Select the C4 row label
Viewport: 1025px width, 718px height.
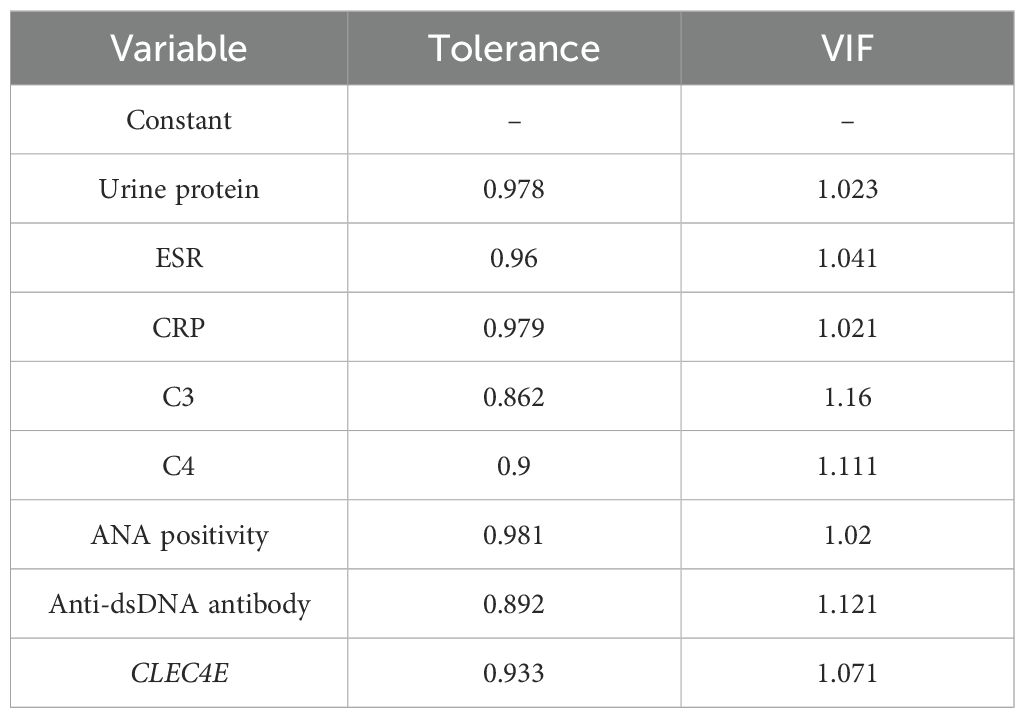[179, 465]
